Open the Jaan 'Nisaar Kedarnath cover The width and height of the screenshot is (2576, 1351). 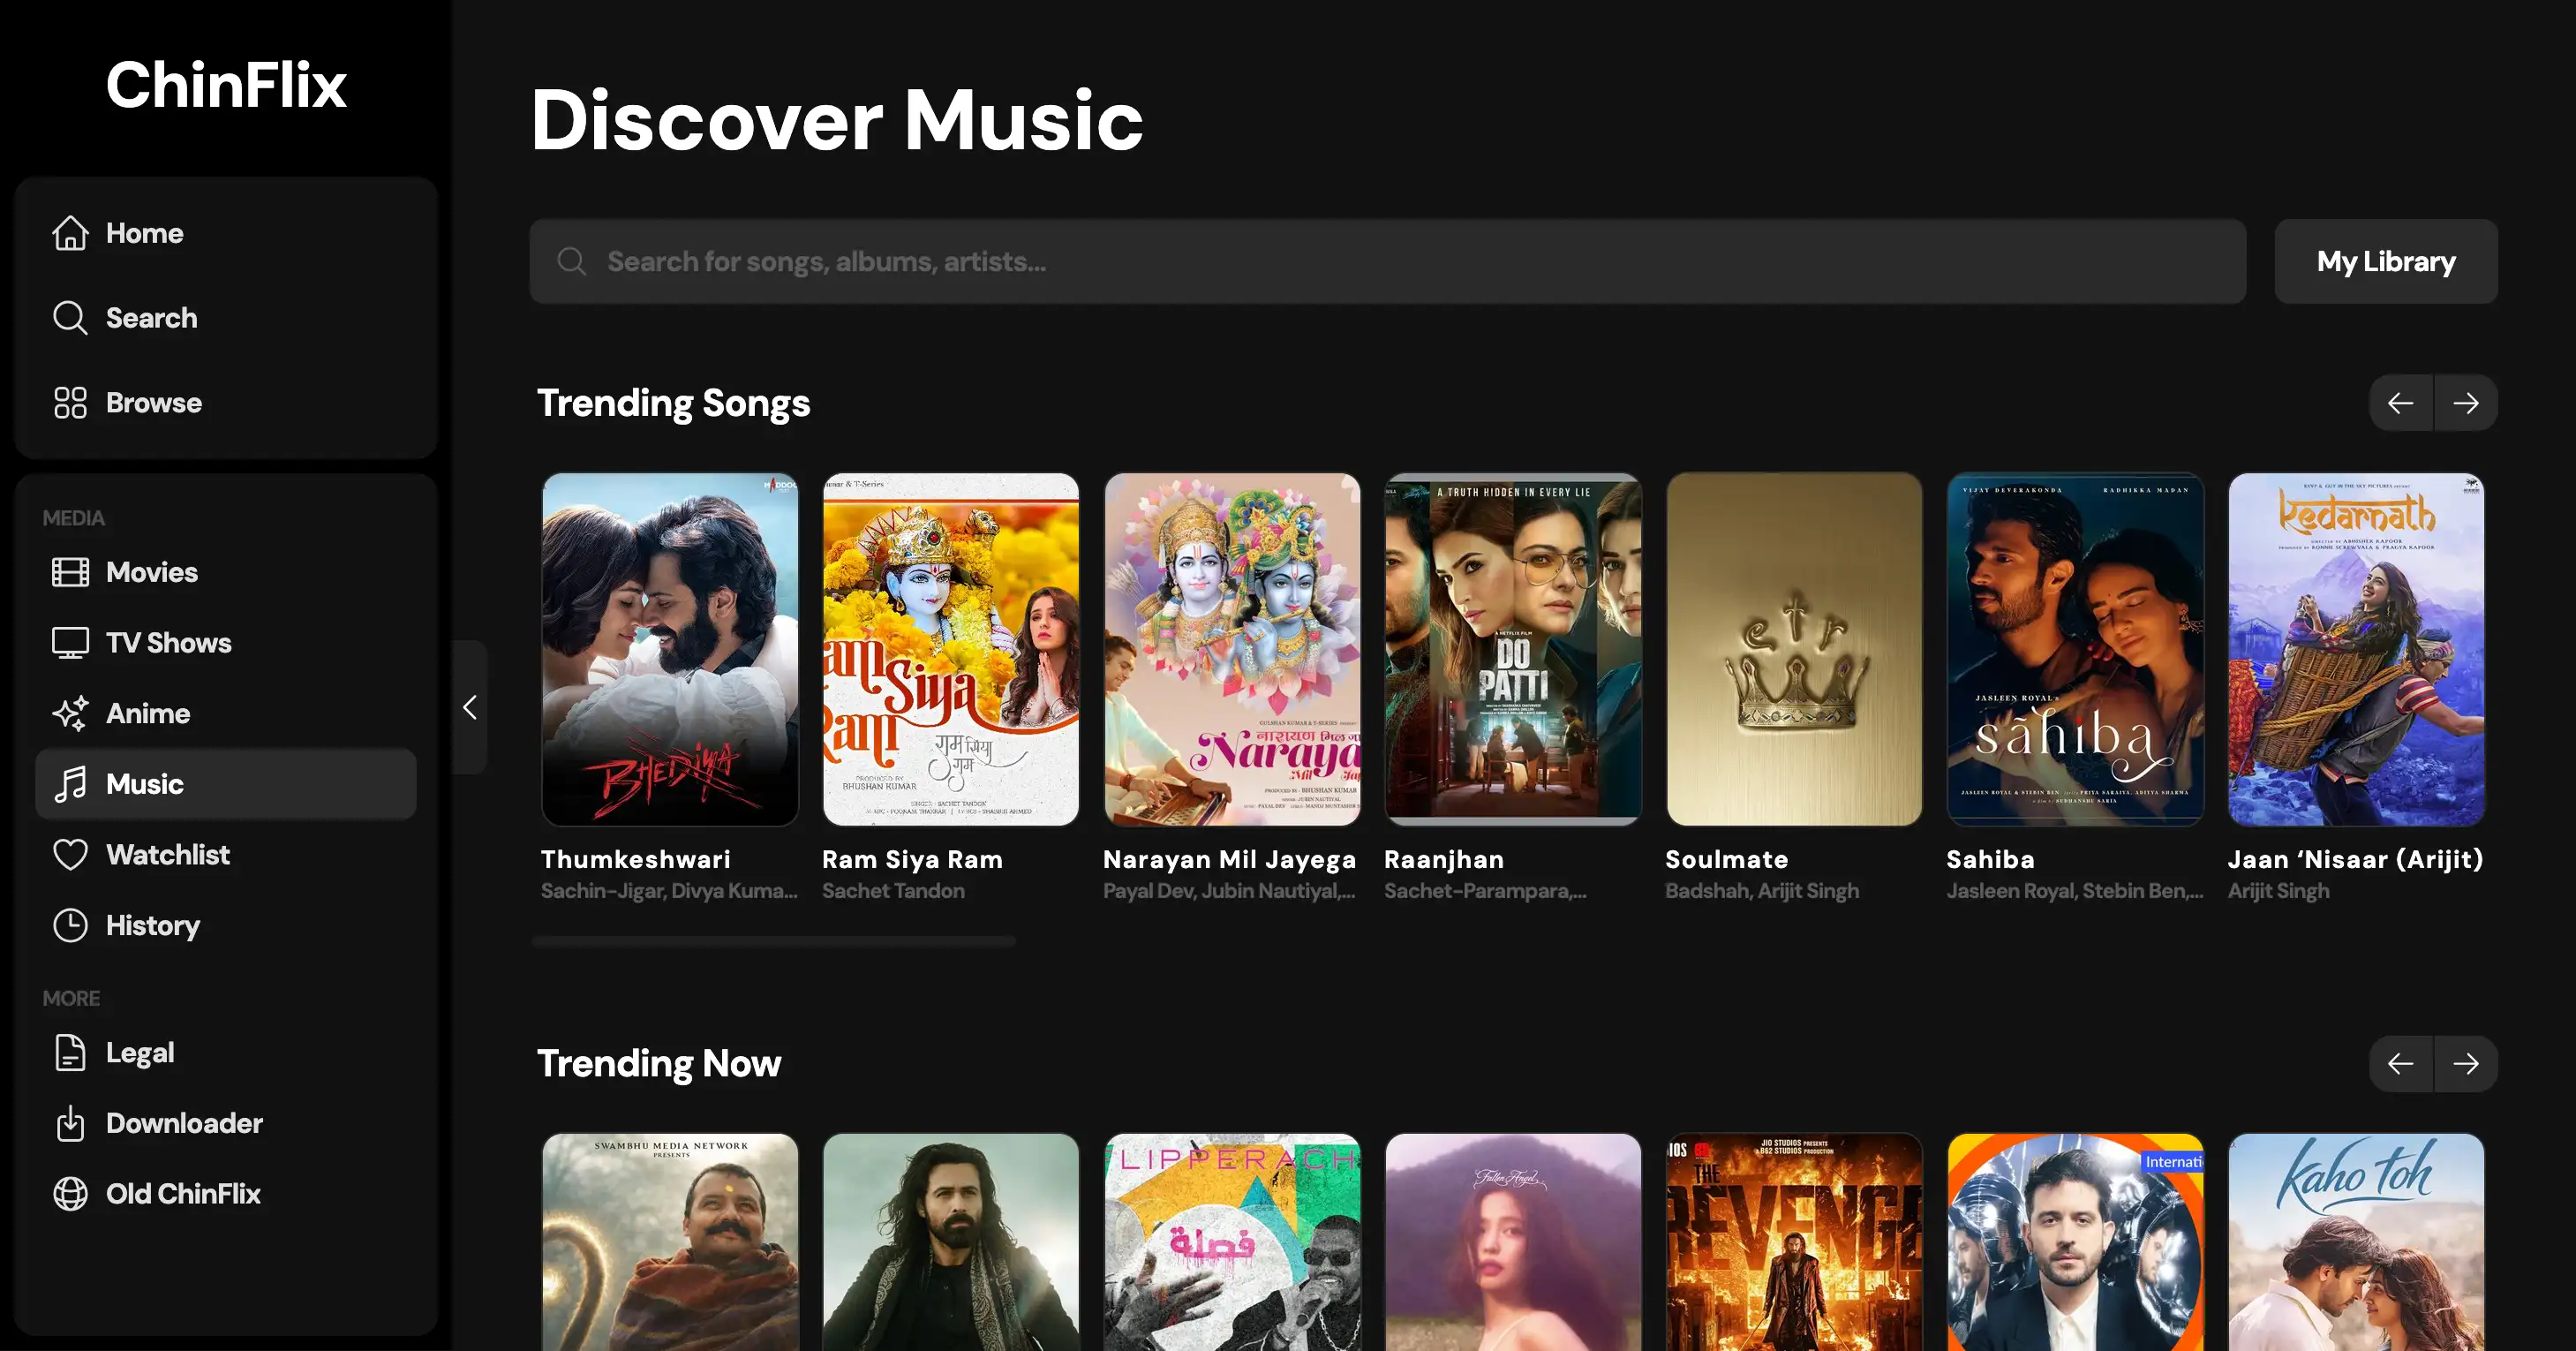[x=2356, y=650]
